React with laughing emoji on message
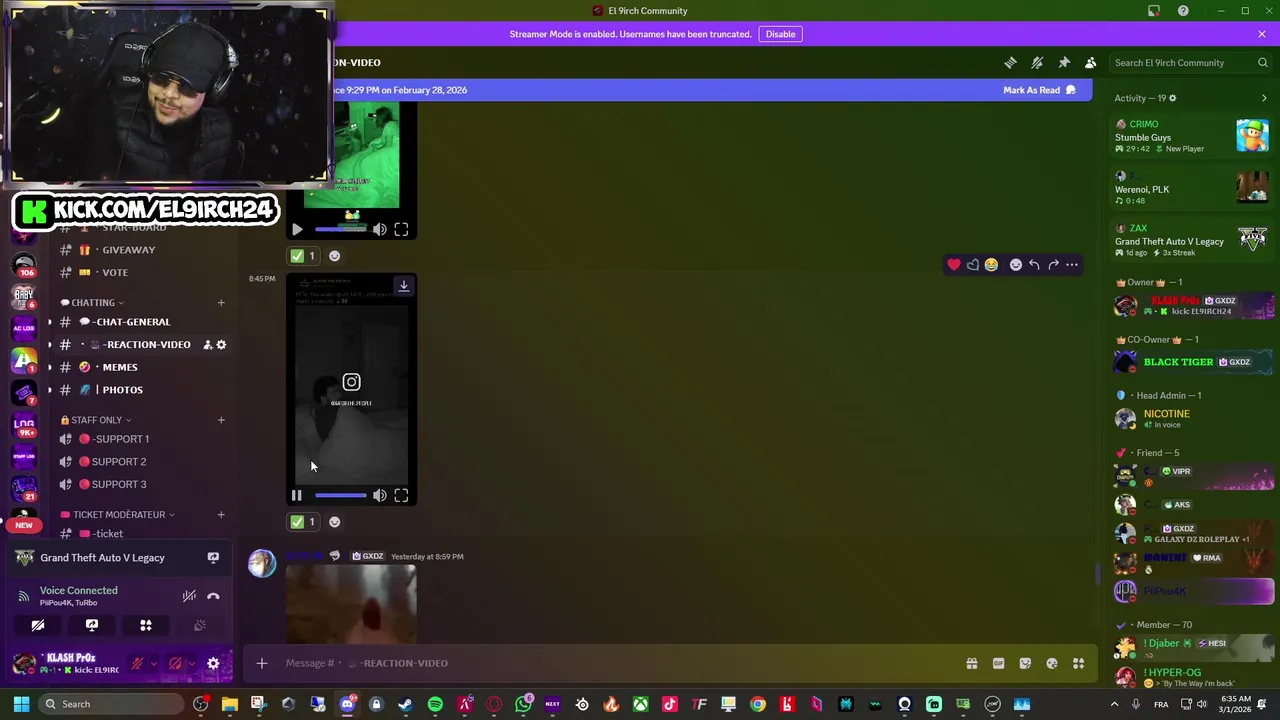Image resolution: width=1280 pixels, height=720 pixels. [x=991, y=265]
